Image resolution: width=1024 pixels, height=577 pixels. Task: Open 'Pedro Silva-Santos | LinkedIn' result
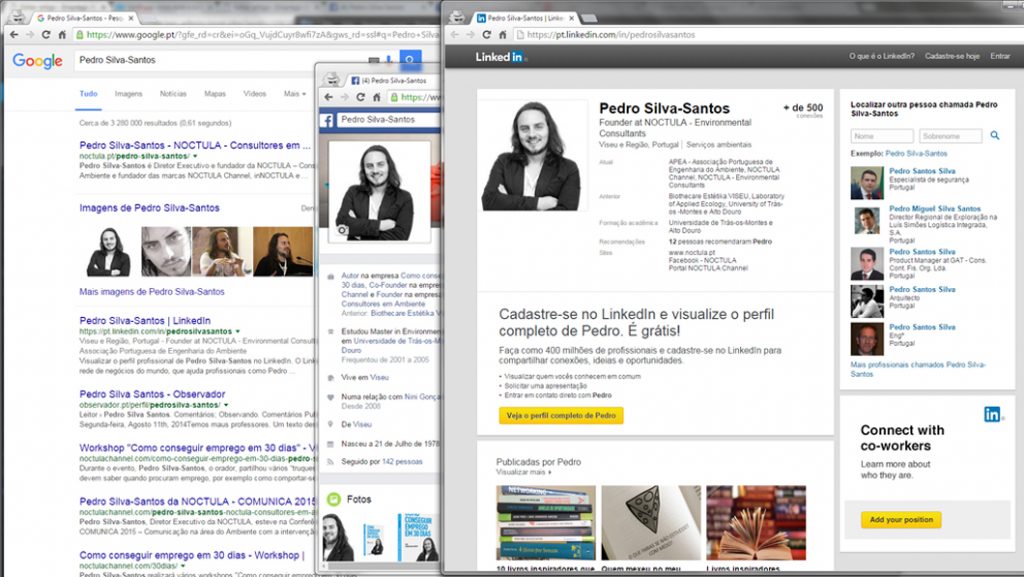click(x=145, y=320)
